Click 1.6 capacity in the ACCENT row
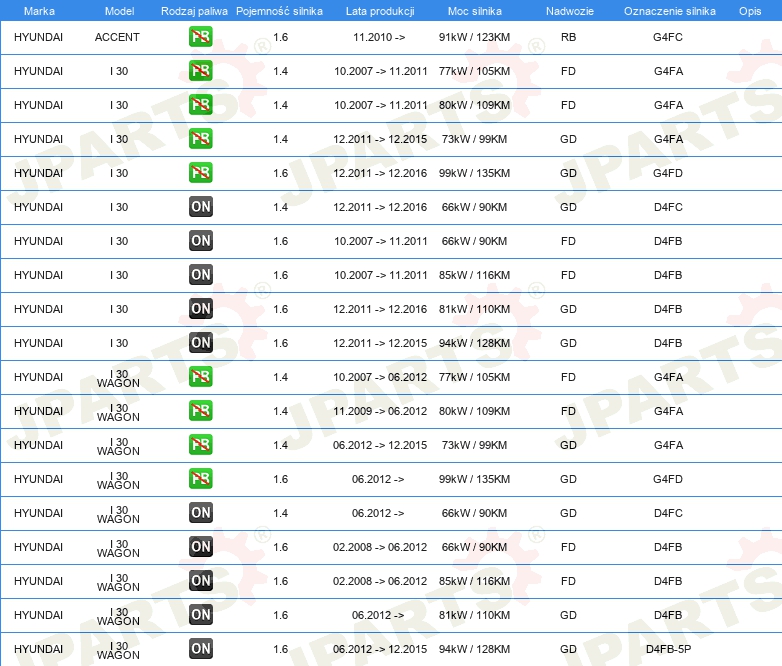Viewport: 782px width, 666px height. 281,37
